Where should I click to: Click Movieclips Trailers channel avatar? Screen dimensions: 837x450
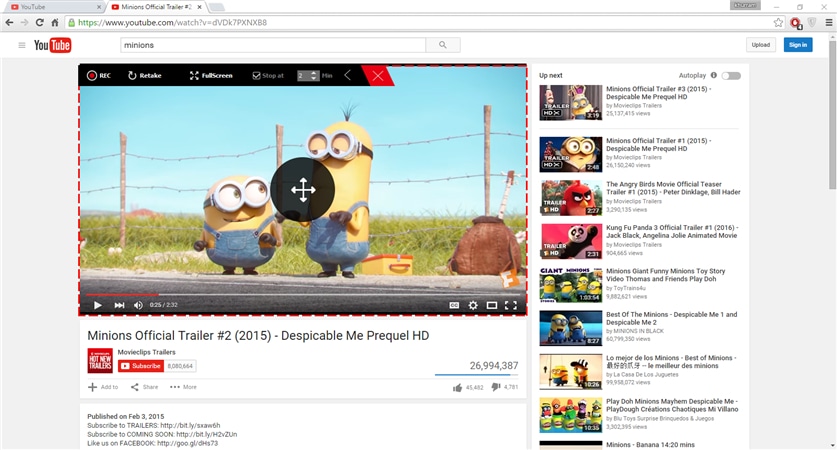pos(100,360)
